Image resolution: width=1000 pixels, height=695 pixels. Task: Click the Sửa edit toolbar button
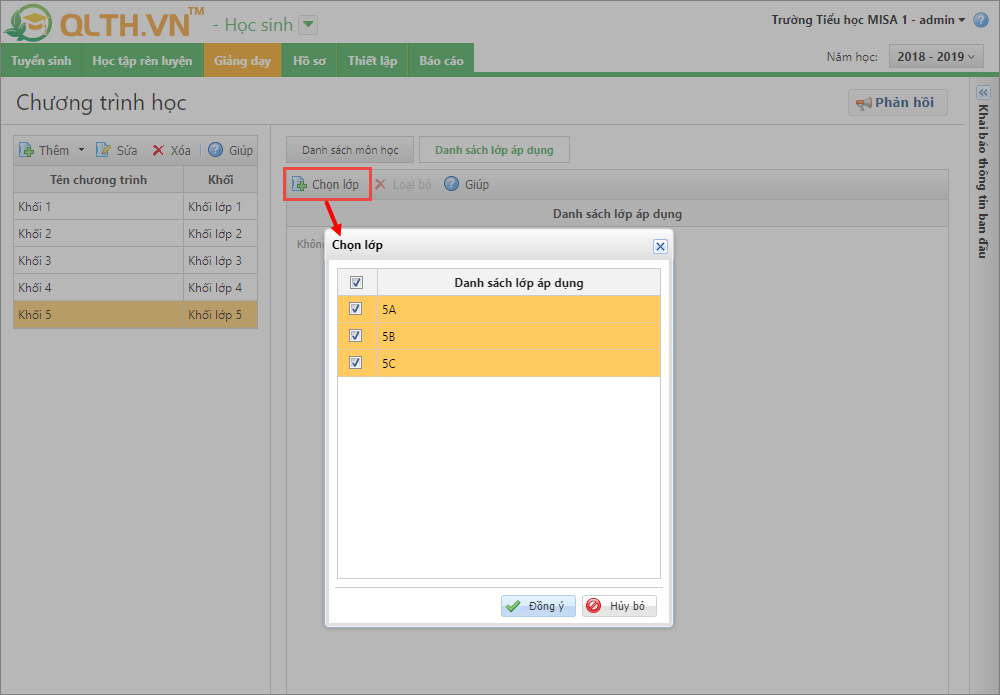coord(117,150)
